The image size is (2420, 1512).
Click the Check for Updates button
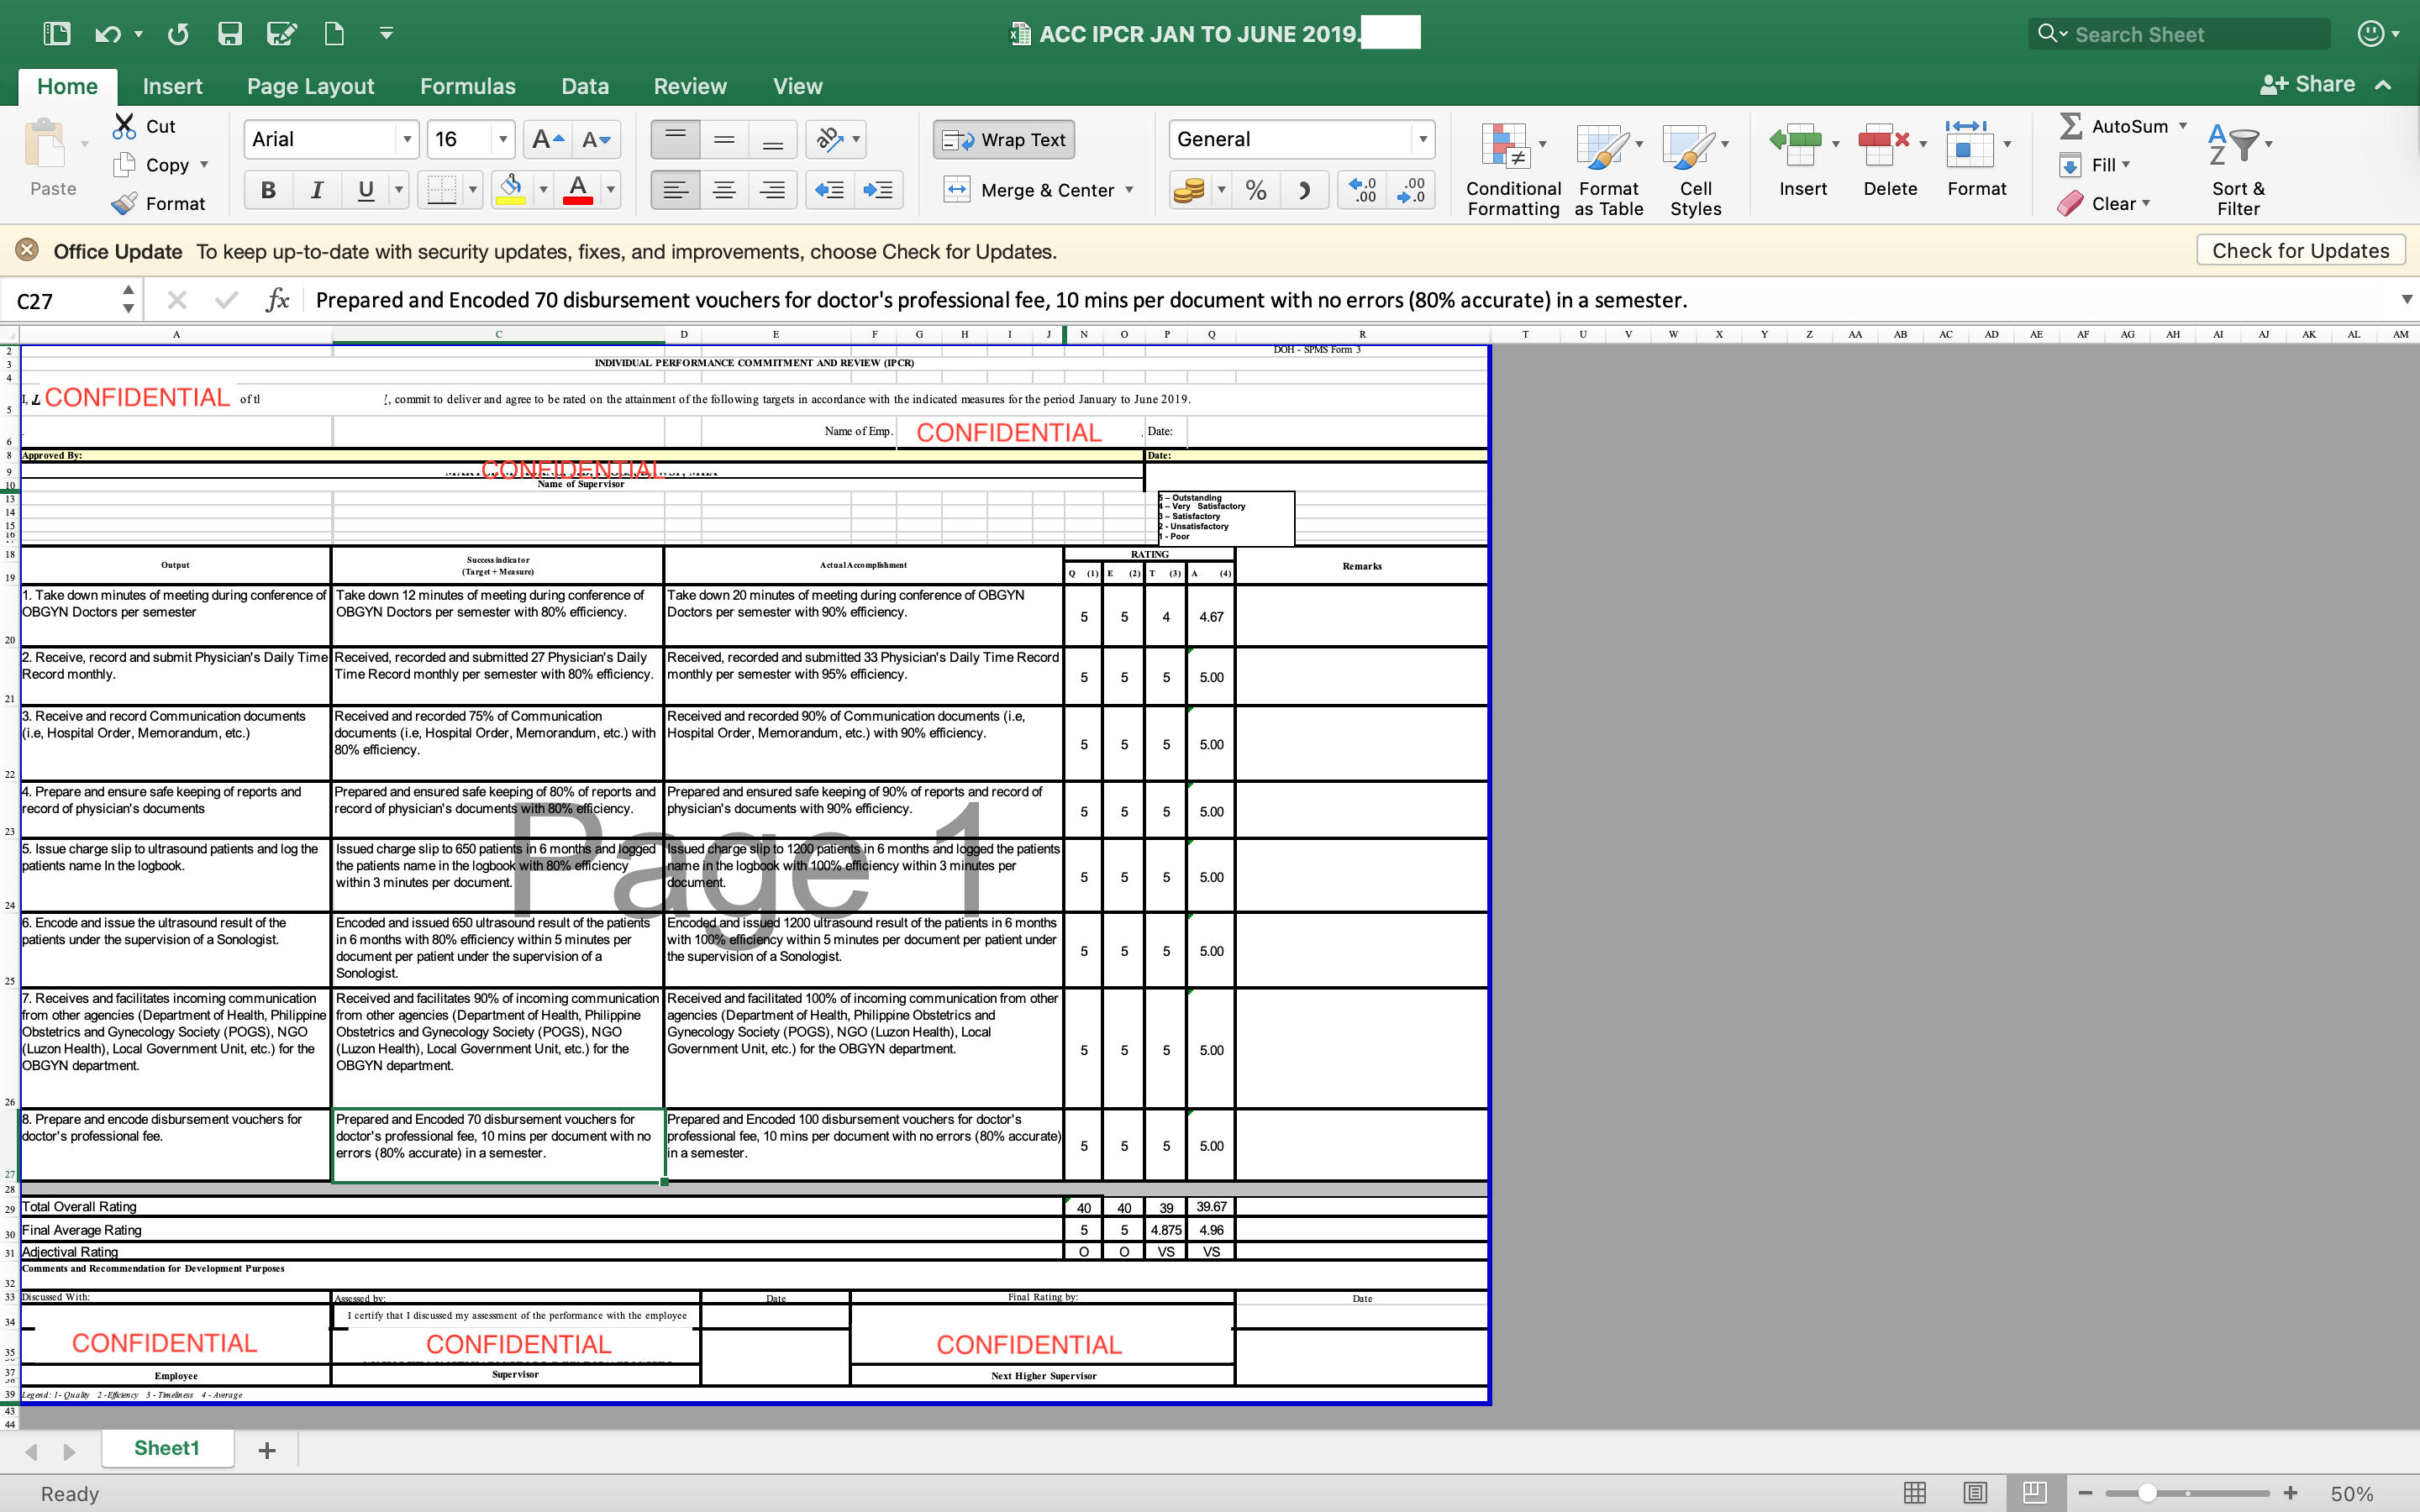2300,251
